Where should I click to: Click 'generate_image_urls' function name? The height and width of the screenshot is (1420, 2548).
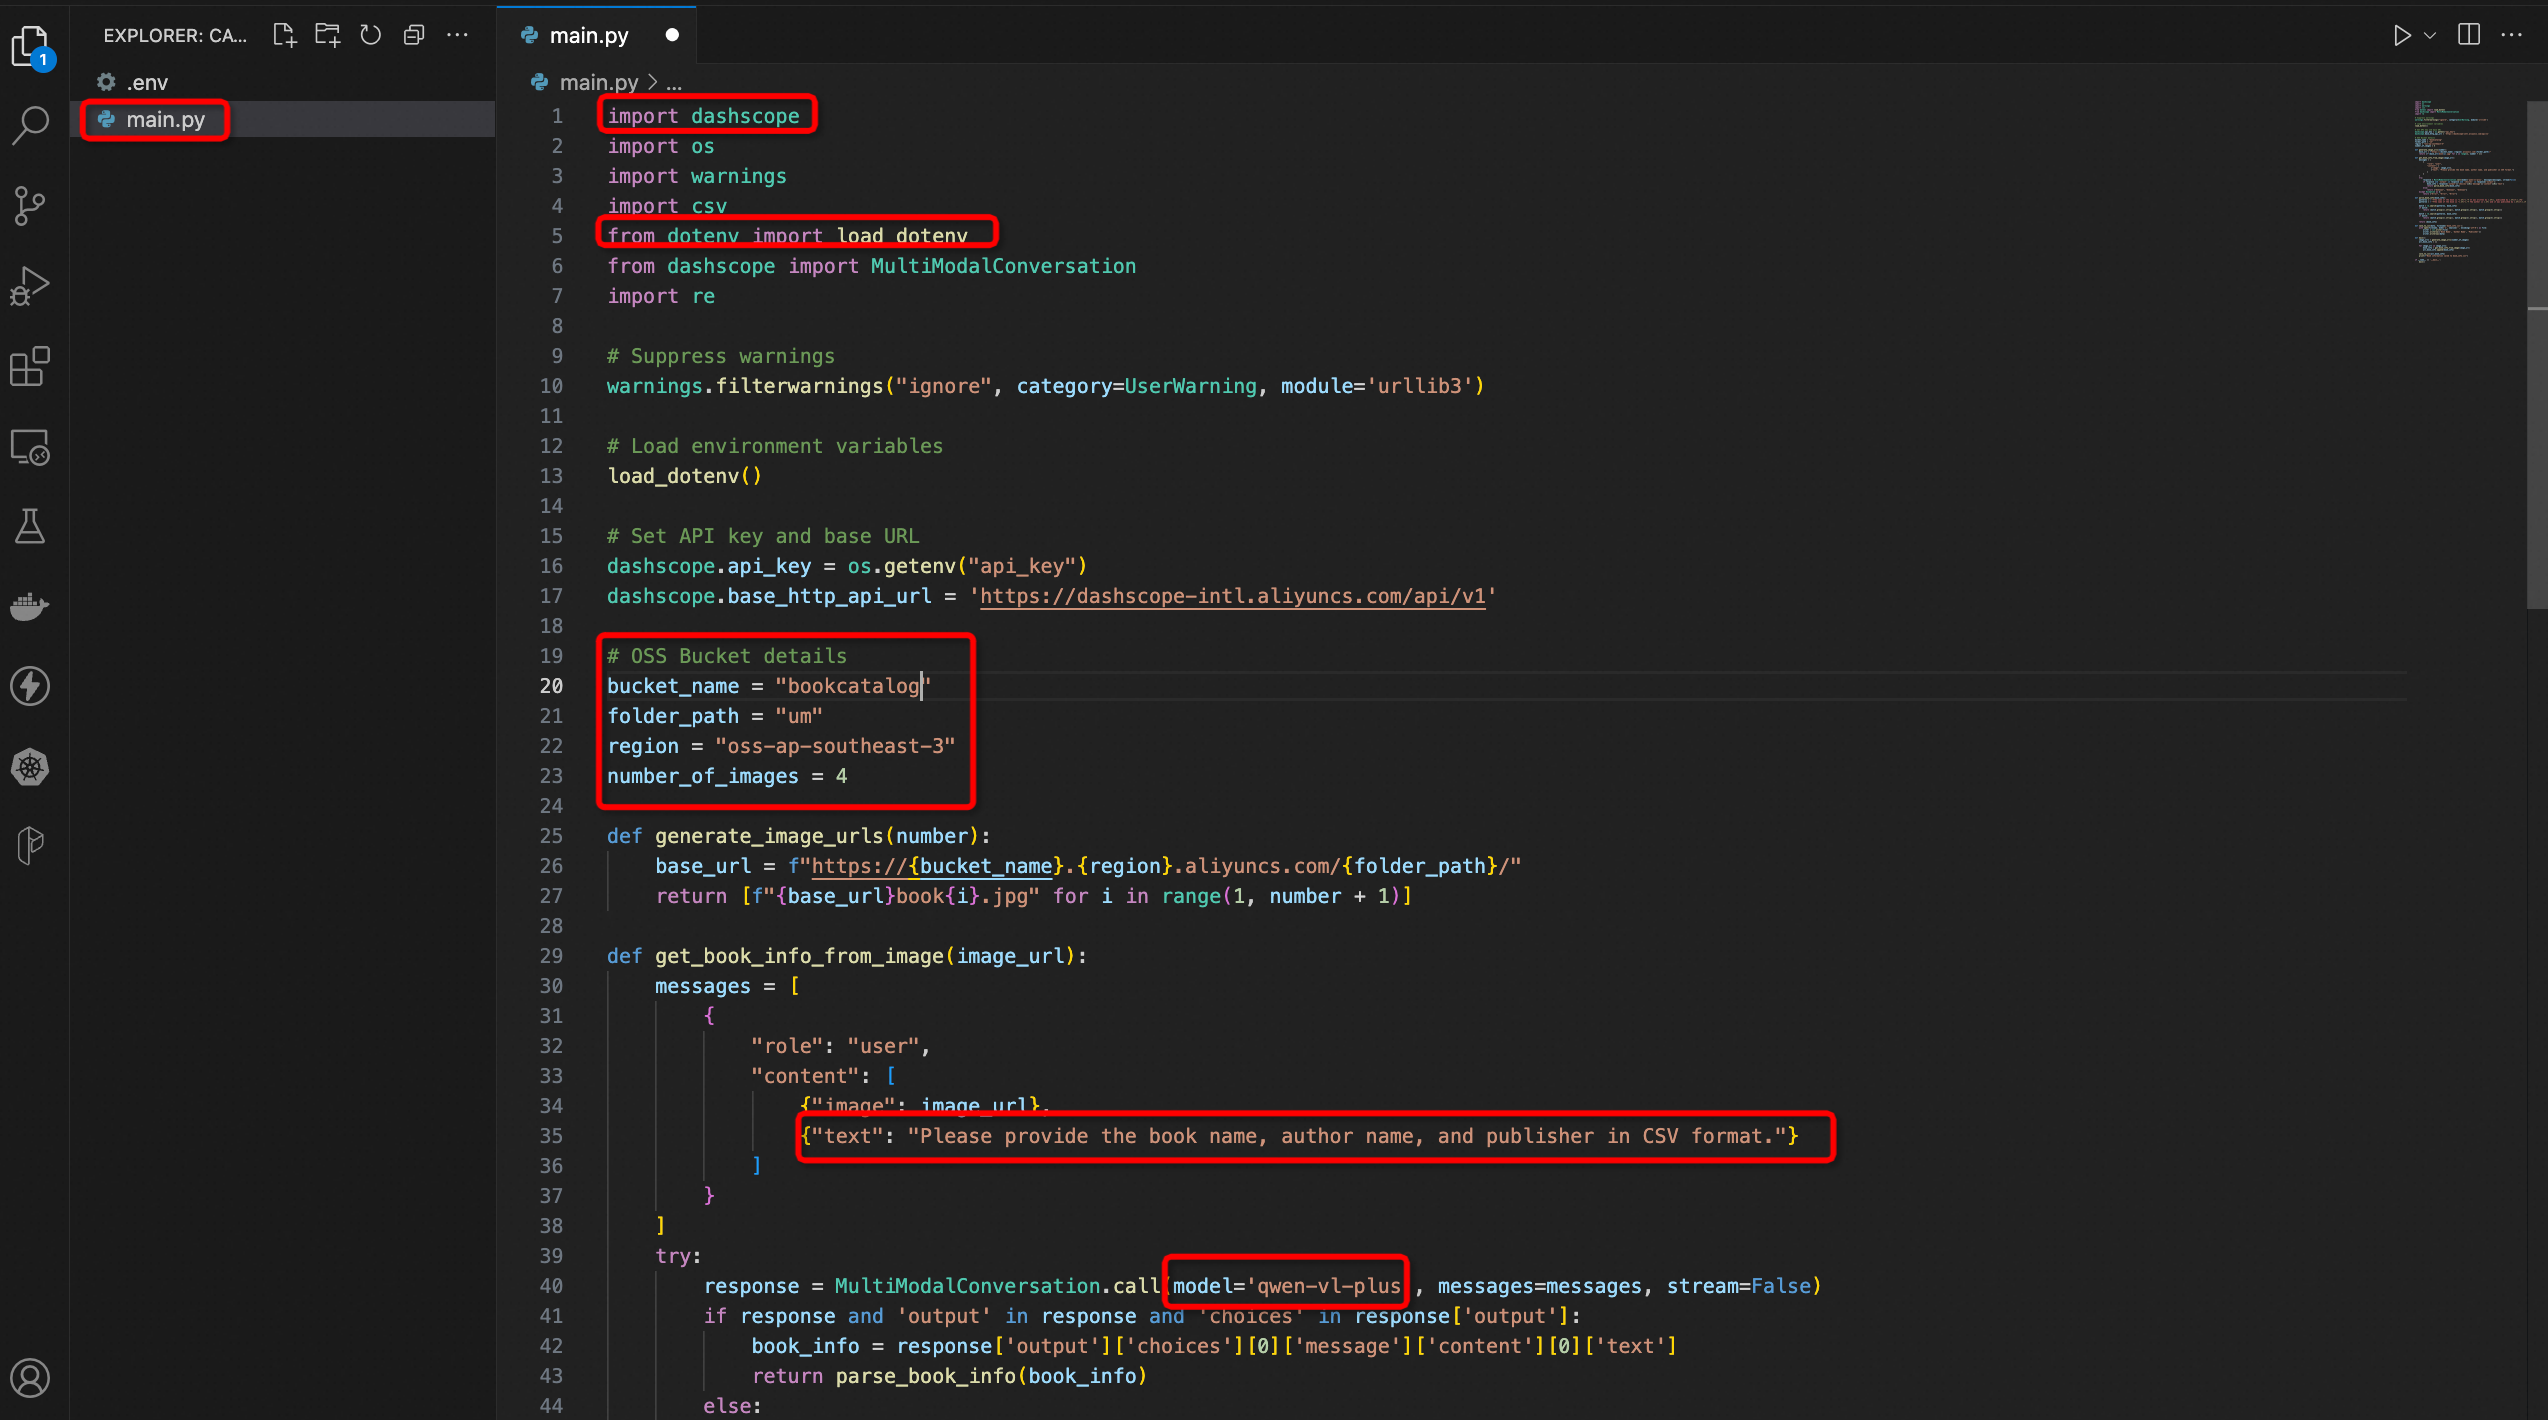point(768,836)
